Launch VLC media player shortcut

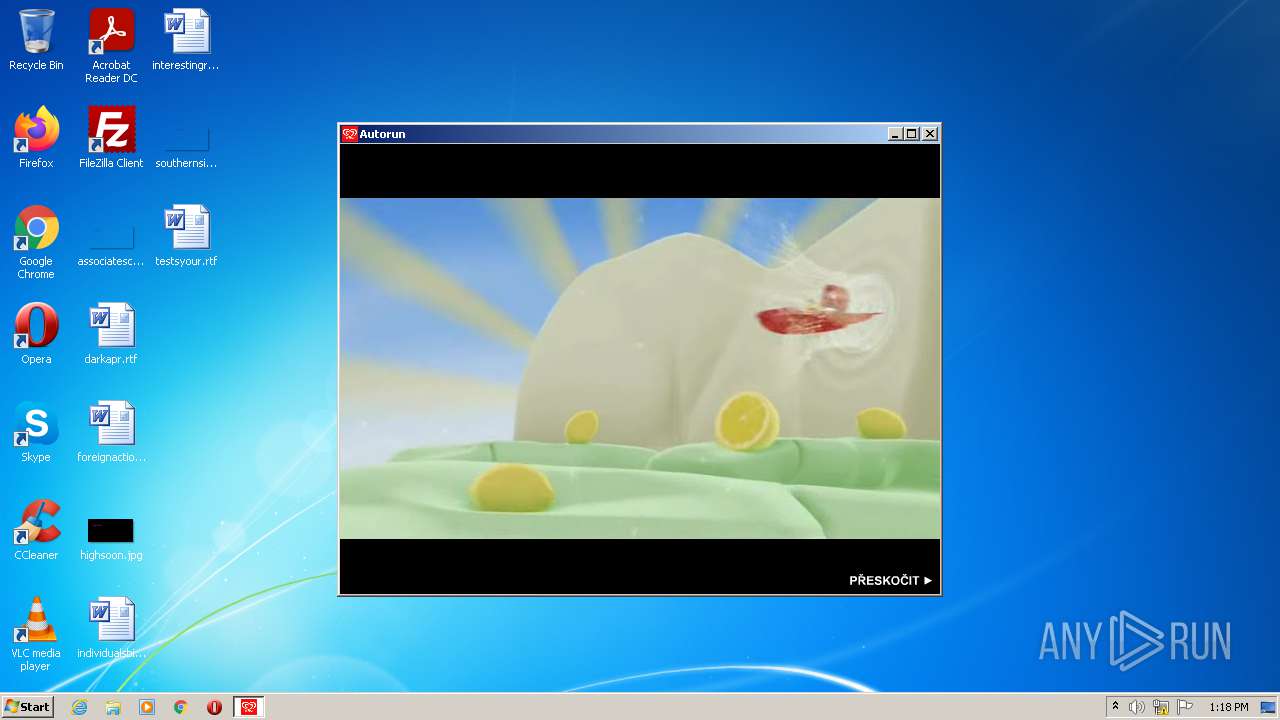tap(36, 634)
